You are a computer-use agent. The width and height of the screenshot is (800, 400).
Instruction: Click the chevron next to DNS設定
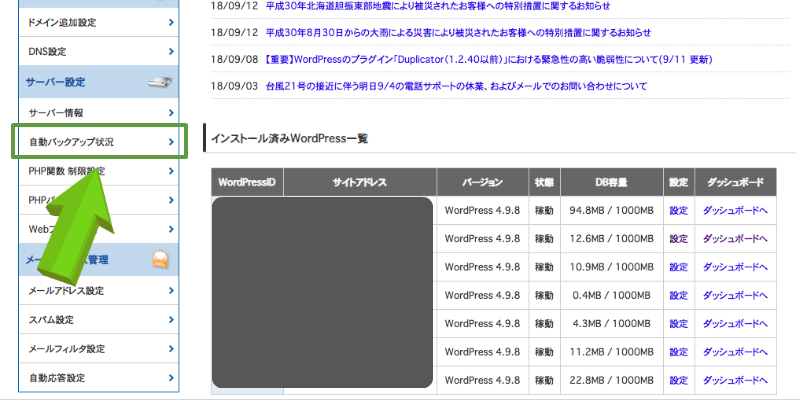tap(171, 52)
